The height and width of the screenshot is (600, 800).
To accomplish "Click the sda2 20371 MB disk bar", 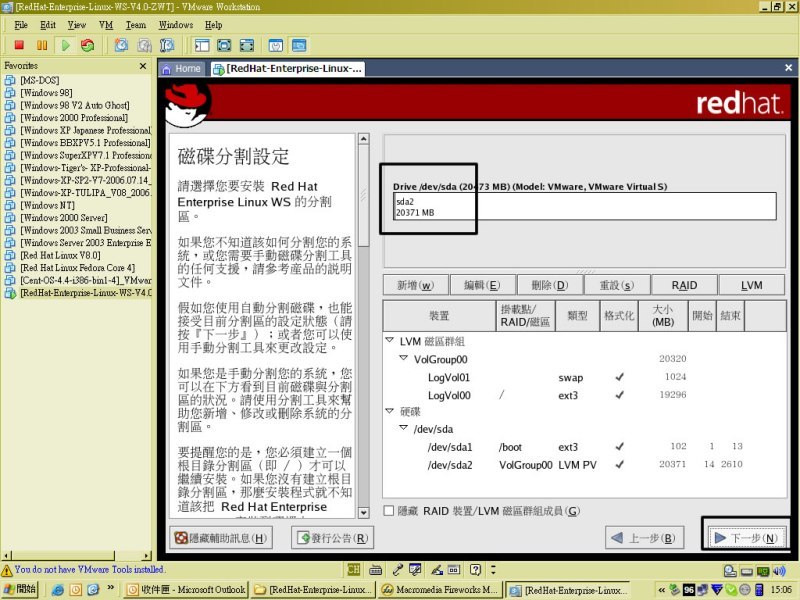I will [585, 207].
